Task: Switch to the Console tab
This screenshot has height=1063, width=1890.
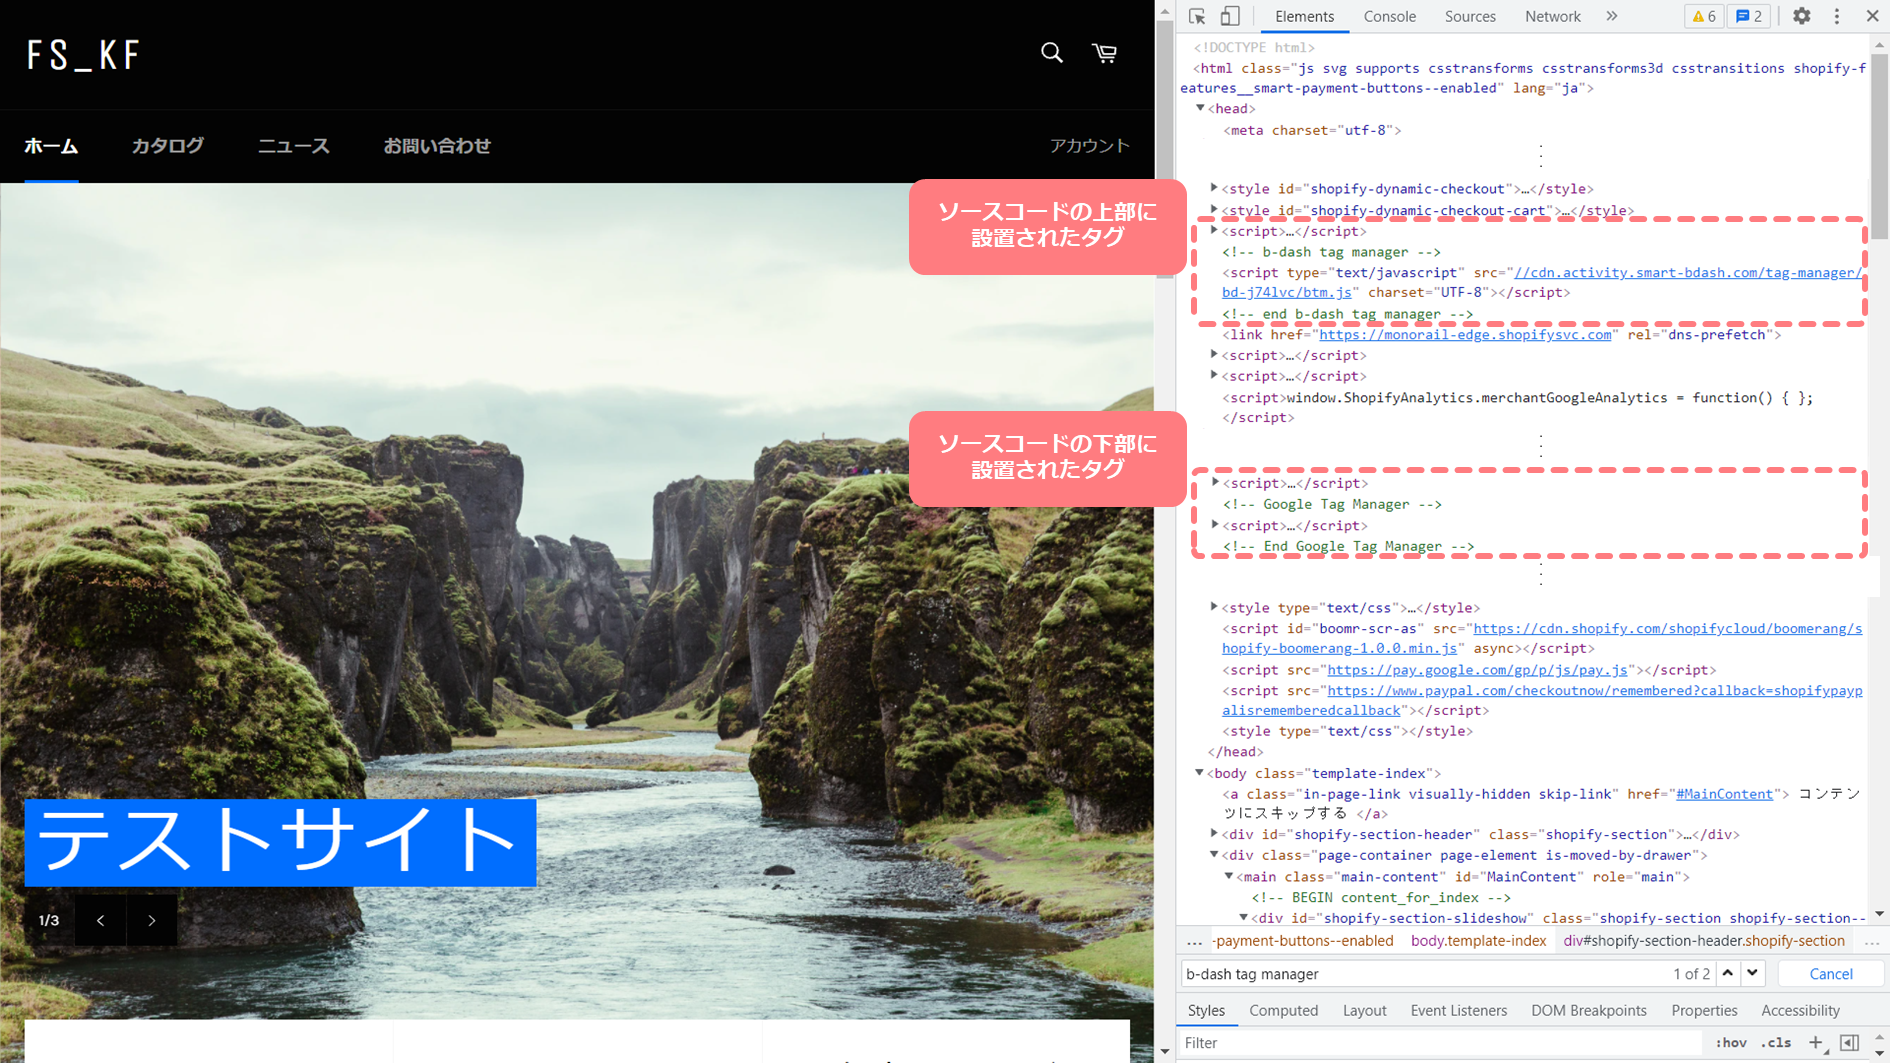Action: pyautogui.click(x=1390, y=16)
